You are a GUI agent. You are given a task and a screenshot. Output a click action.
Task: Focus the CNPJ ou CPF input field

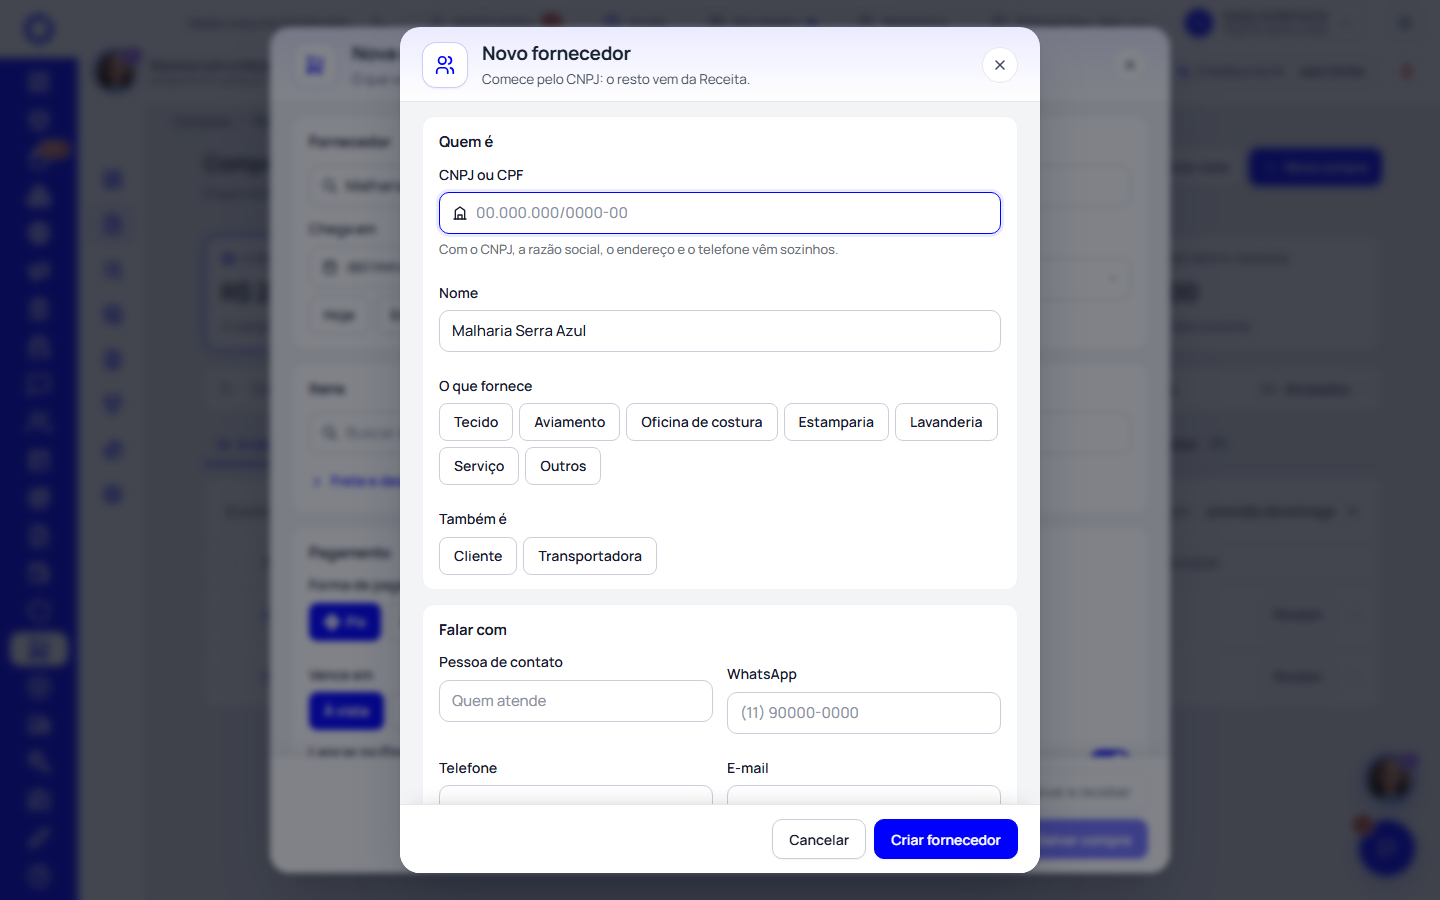tap(720, 213)
